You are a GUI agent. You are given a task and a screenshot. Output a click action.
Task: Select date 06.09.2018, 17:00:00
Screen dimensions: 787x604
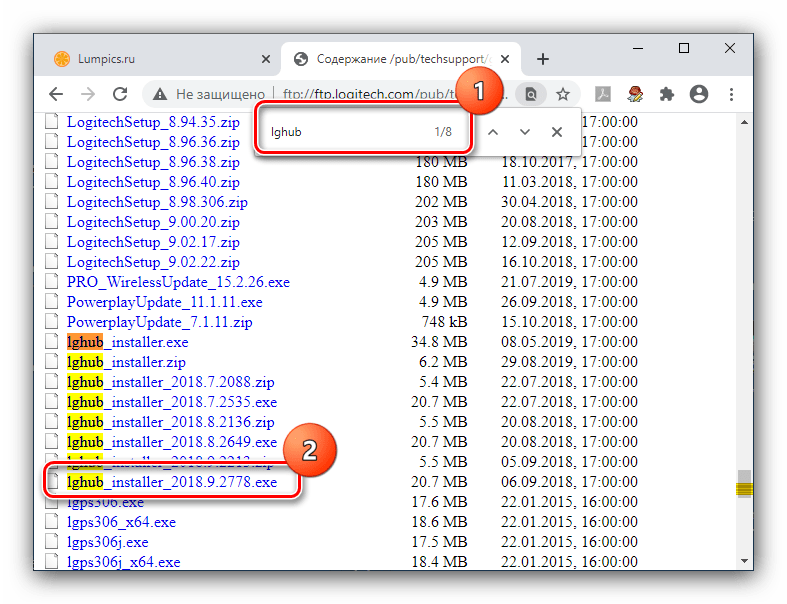pyautogui.click(x=569, y=482)
